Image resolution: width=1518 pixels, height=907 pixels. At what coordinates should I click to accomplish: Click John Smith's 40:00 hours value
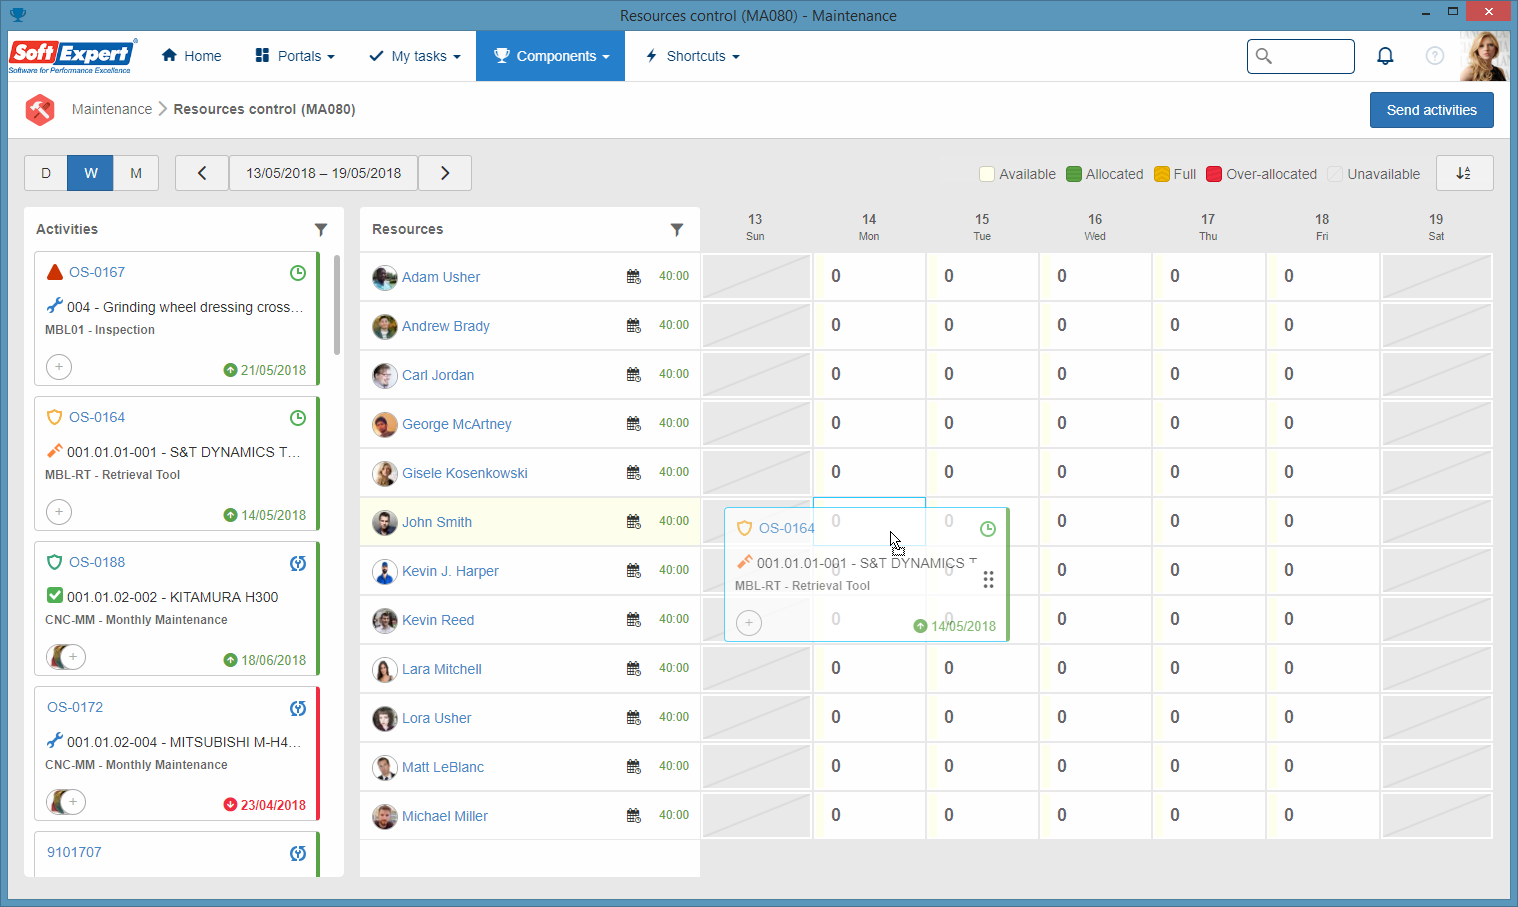click(674, 521)
